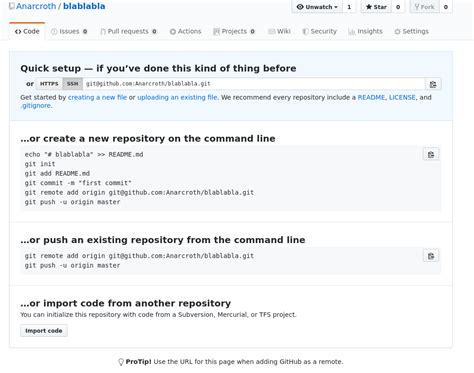Follow the creating a new file link
Image resolution: width=474 pixels, height=373 pixels.
[x=97, y=97]
